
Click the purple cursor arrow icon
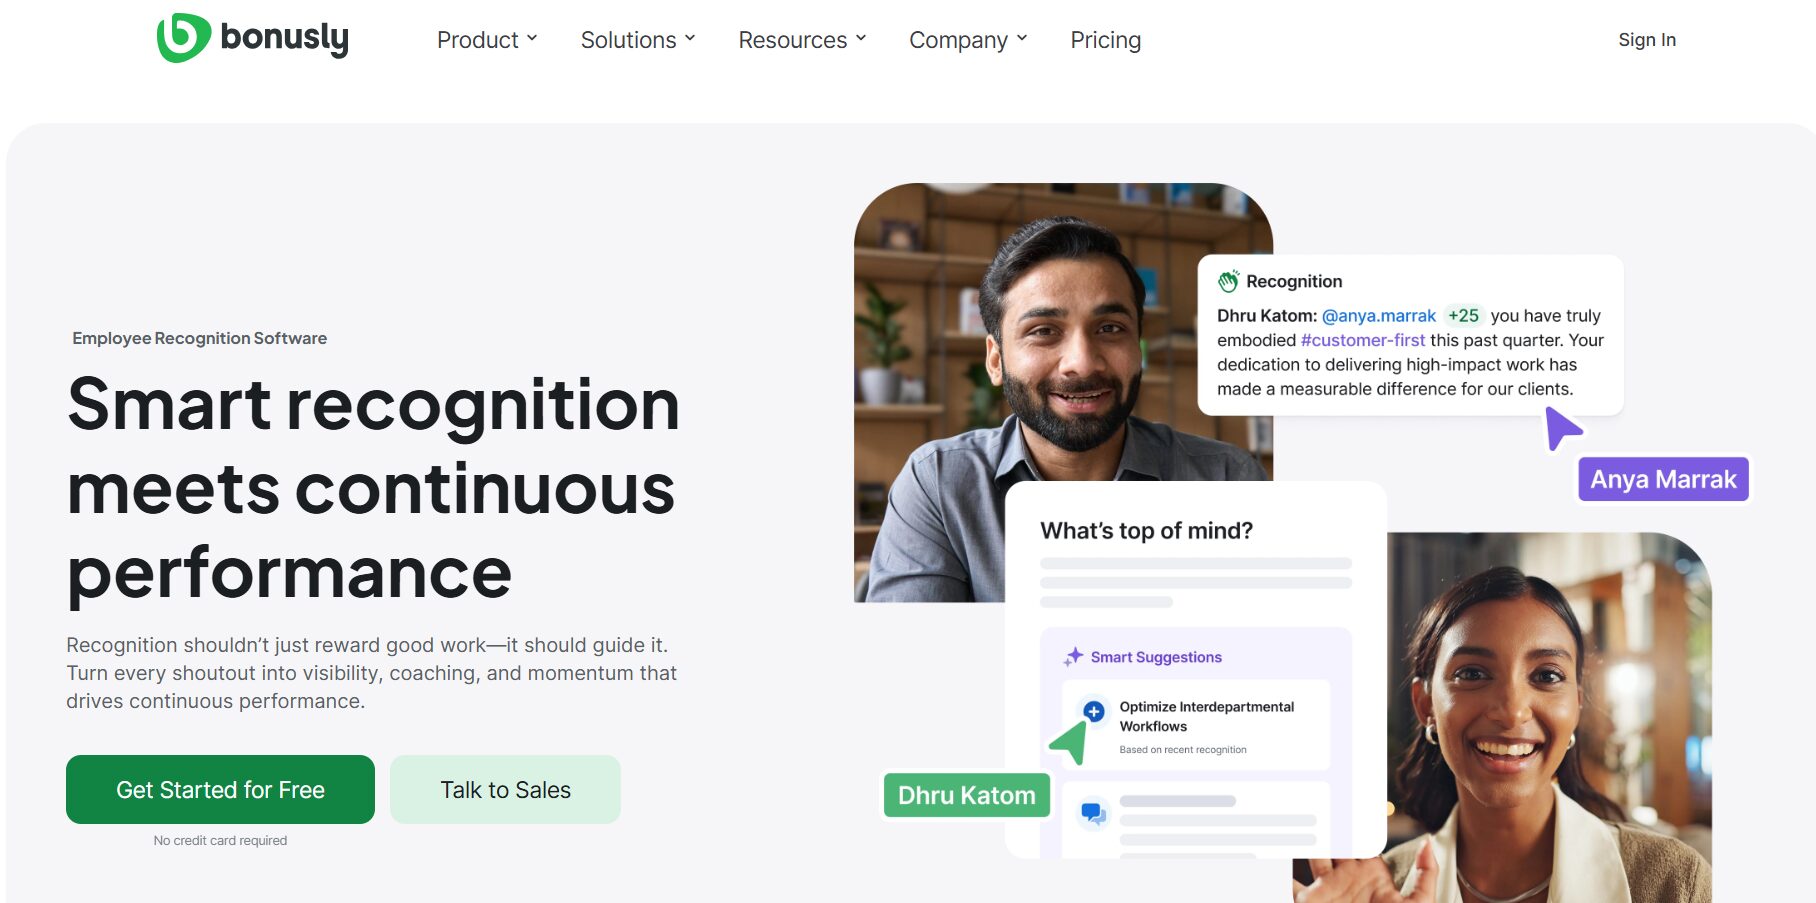[x=1562, y=428]
